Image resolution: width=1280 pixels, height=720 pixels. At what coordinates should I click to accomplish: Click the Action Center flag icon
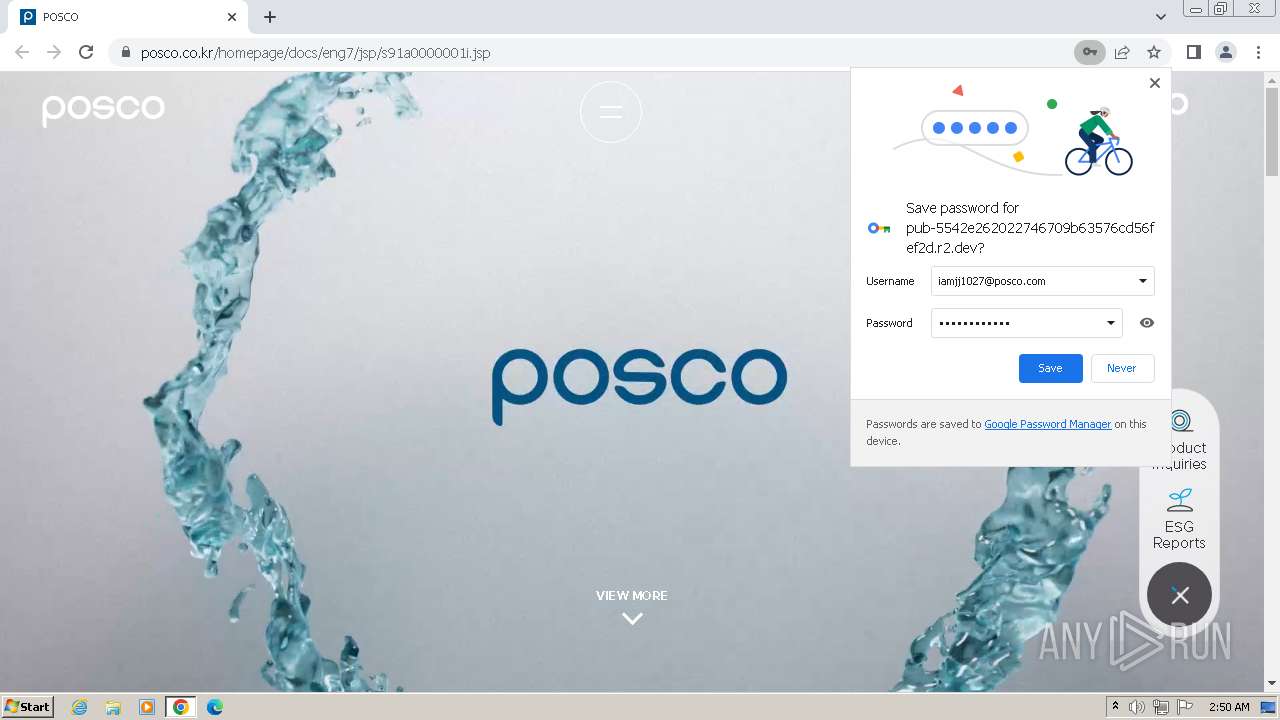[1185, 707]
